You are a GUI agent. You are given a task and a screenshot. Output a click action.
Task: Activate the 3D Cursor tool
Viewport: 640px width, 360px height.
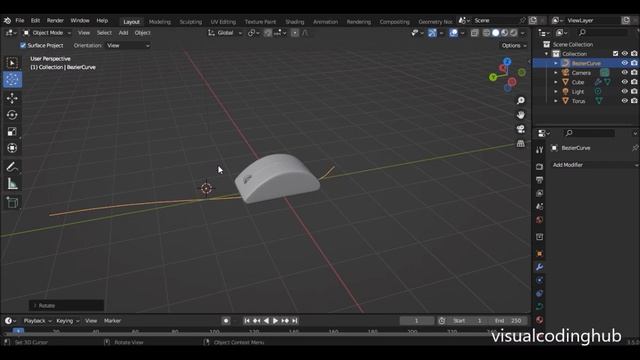(12, 80)
